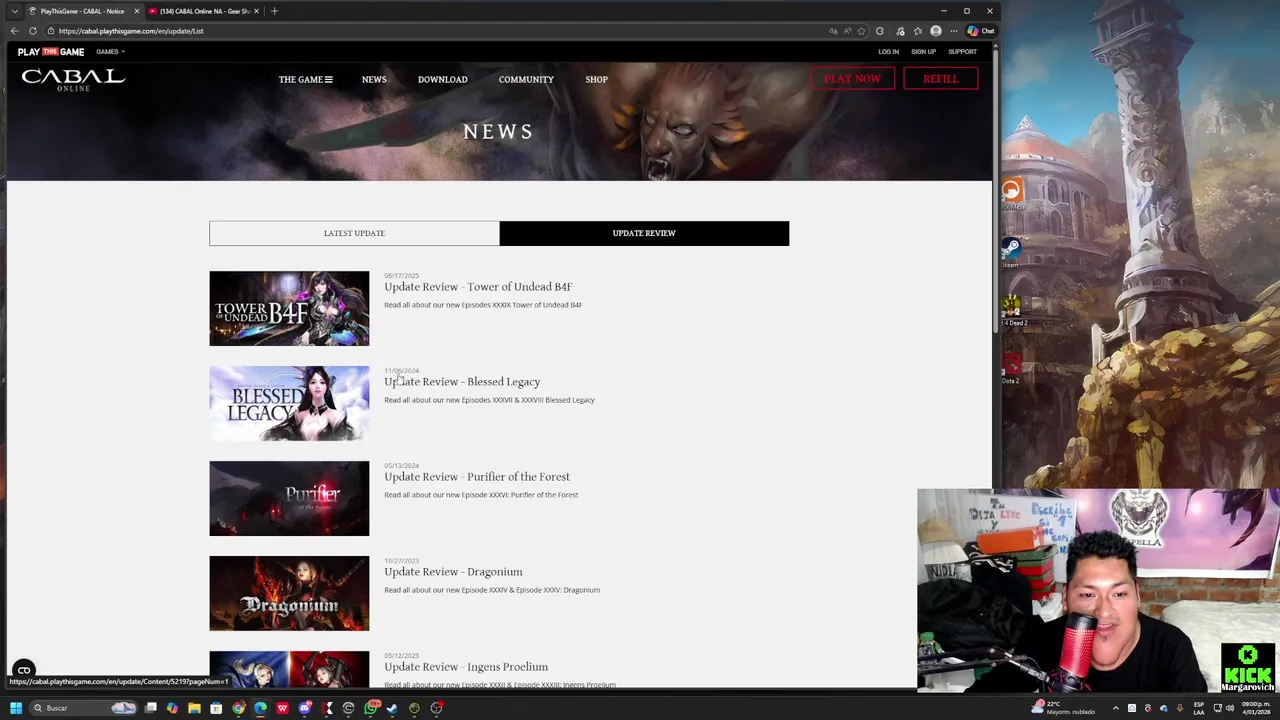1280x720 pixels.
Task: Show hidden system tray icons chevron
Action: (x=1116, y=708)
